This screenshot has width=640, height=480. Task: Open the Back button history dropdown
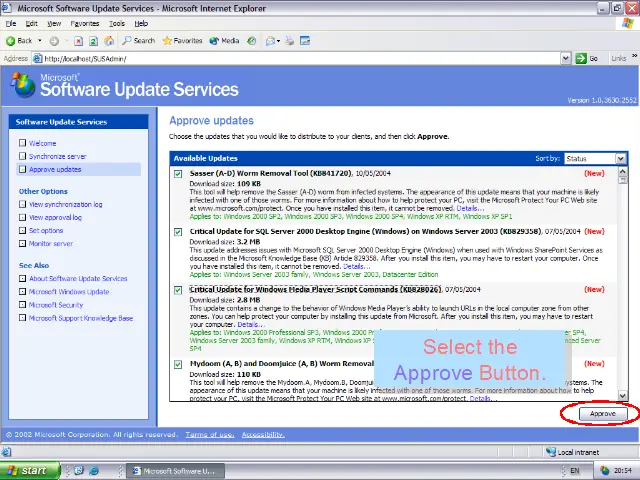click(x=40, y=40)
